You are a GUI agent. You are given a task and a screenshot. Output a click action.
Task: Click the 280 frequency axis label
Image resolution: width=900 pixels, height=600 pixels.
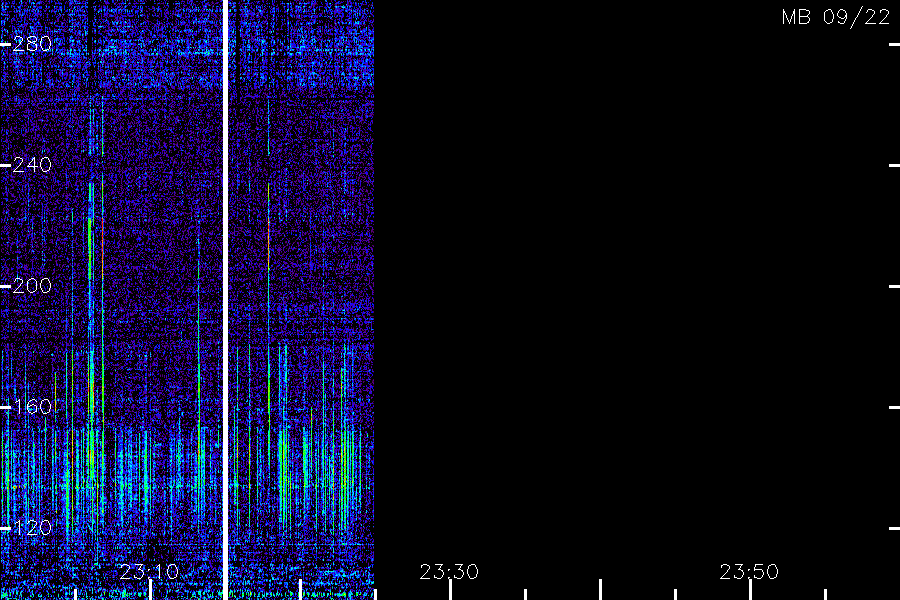click(32, 44)
